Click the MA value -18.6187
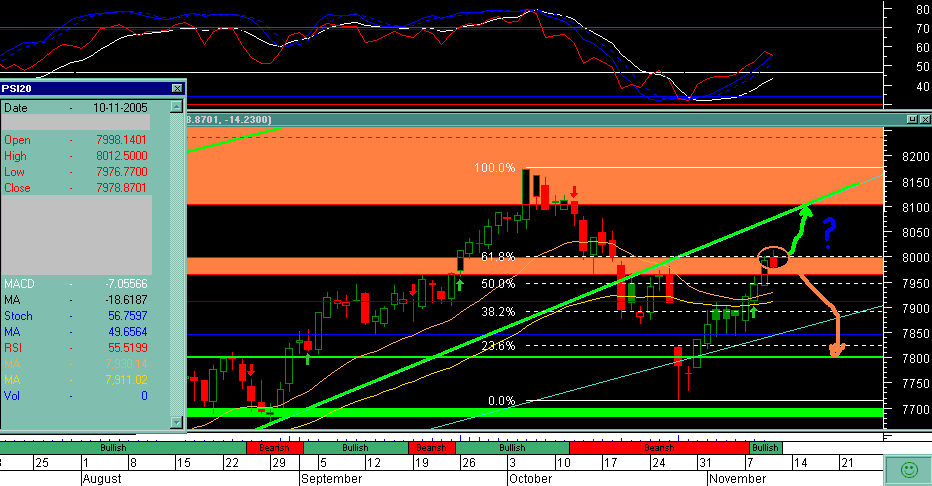 (x=126, y=300)
